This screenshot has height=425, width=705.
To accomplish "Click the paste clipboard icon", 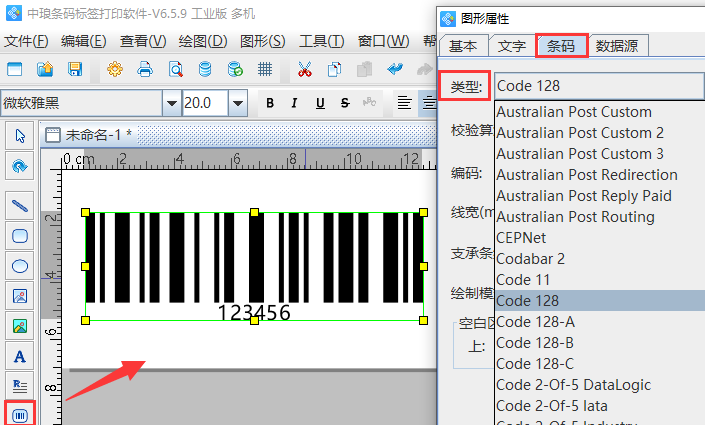I will pyautogui.click(x=364, y=69).
